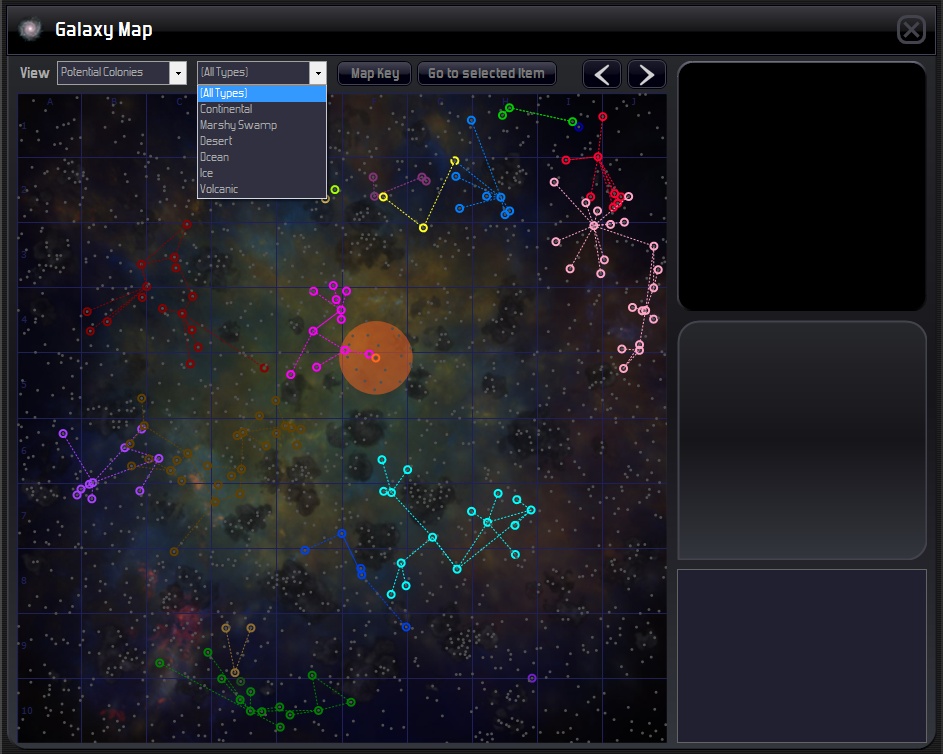Go to next item with right arrow
943x754 pixels.
pos(647,74)
